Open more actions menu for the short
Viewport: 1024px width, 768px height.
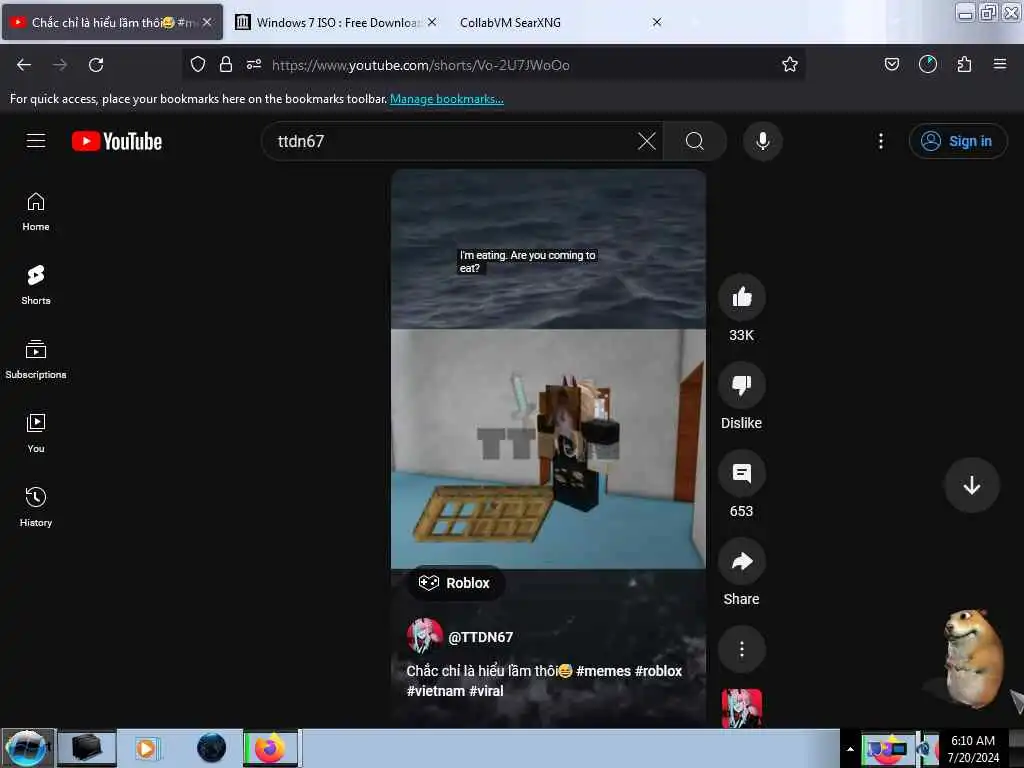tap(741, 649)
